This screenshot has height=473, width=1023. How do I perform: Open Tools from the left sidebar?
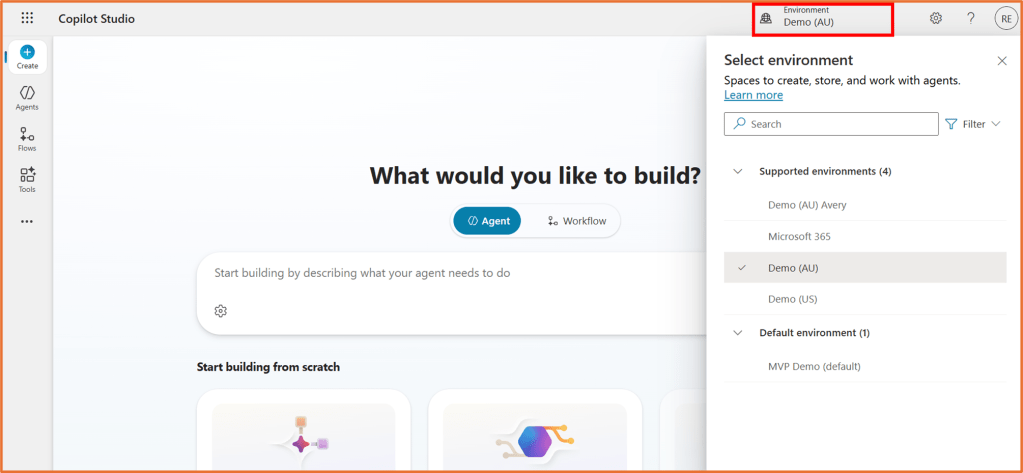(x=27, y=179)
